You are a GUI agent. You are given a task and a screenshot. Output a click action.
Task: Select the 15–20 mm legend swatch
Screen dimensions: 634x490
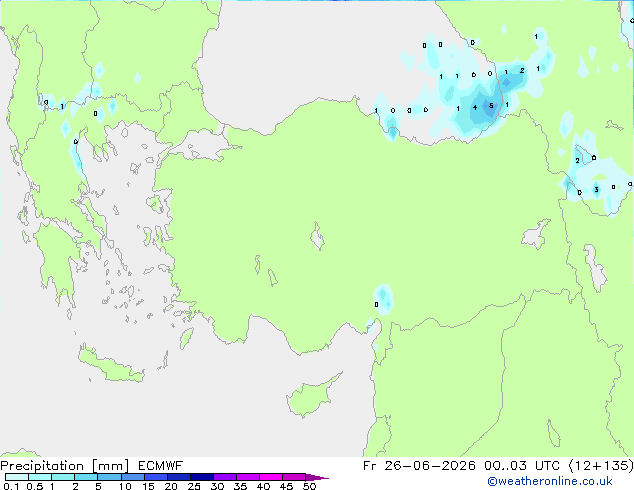pos(155,477)
